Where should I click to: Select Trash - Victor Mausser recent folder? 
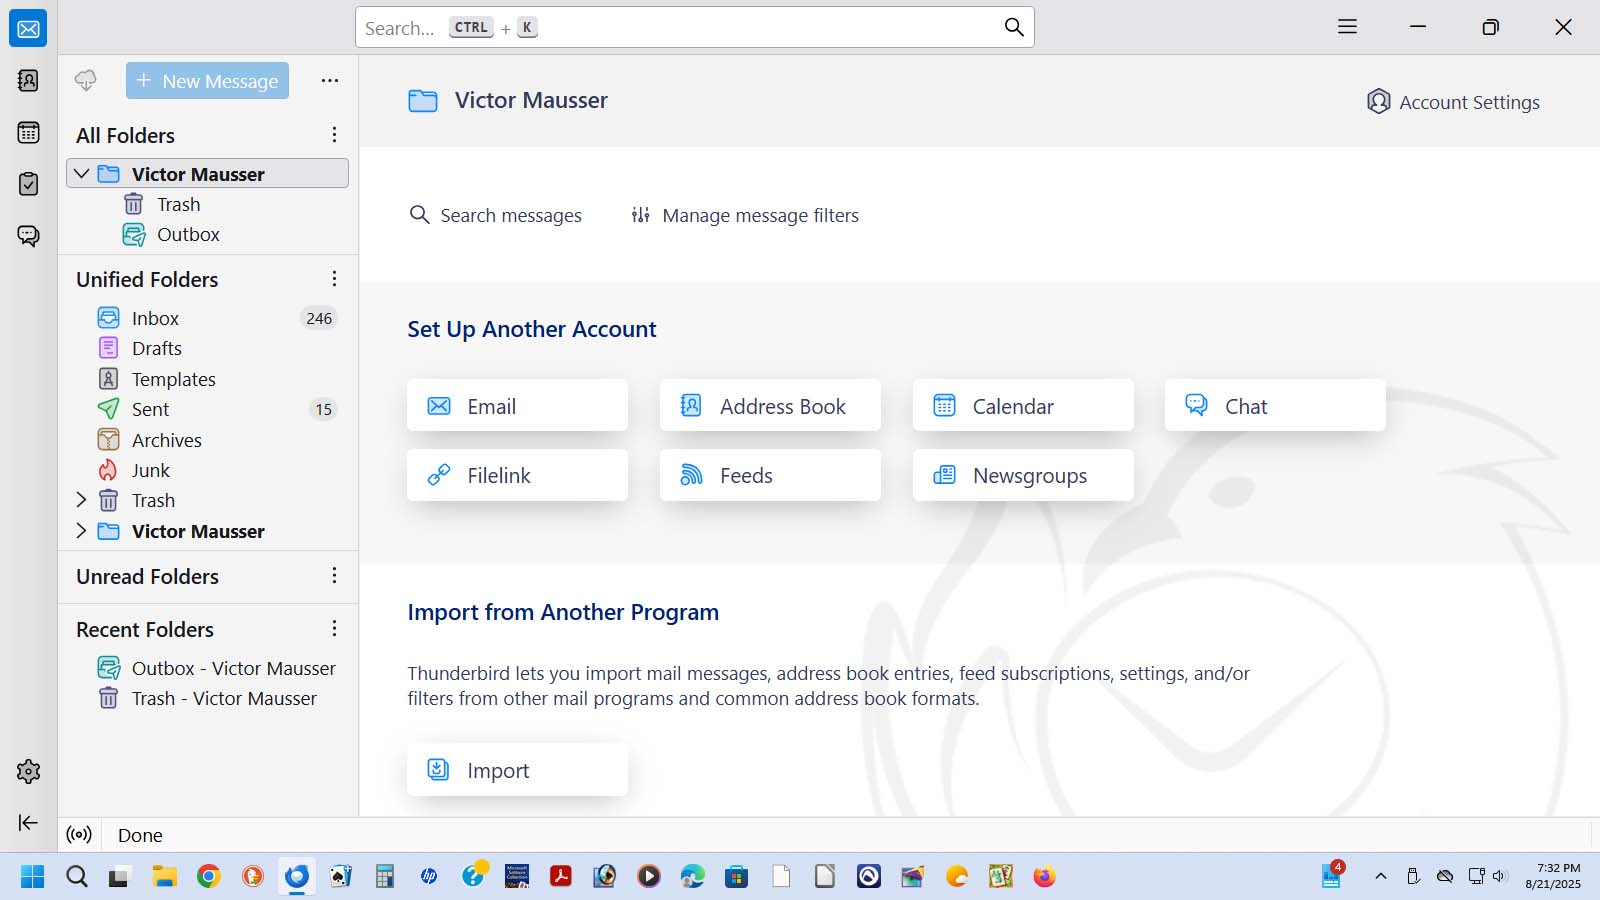(x=207, y=698)
